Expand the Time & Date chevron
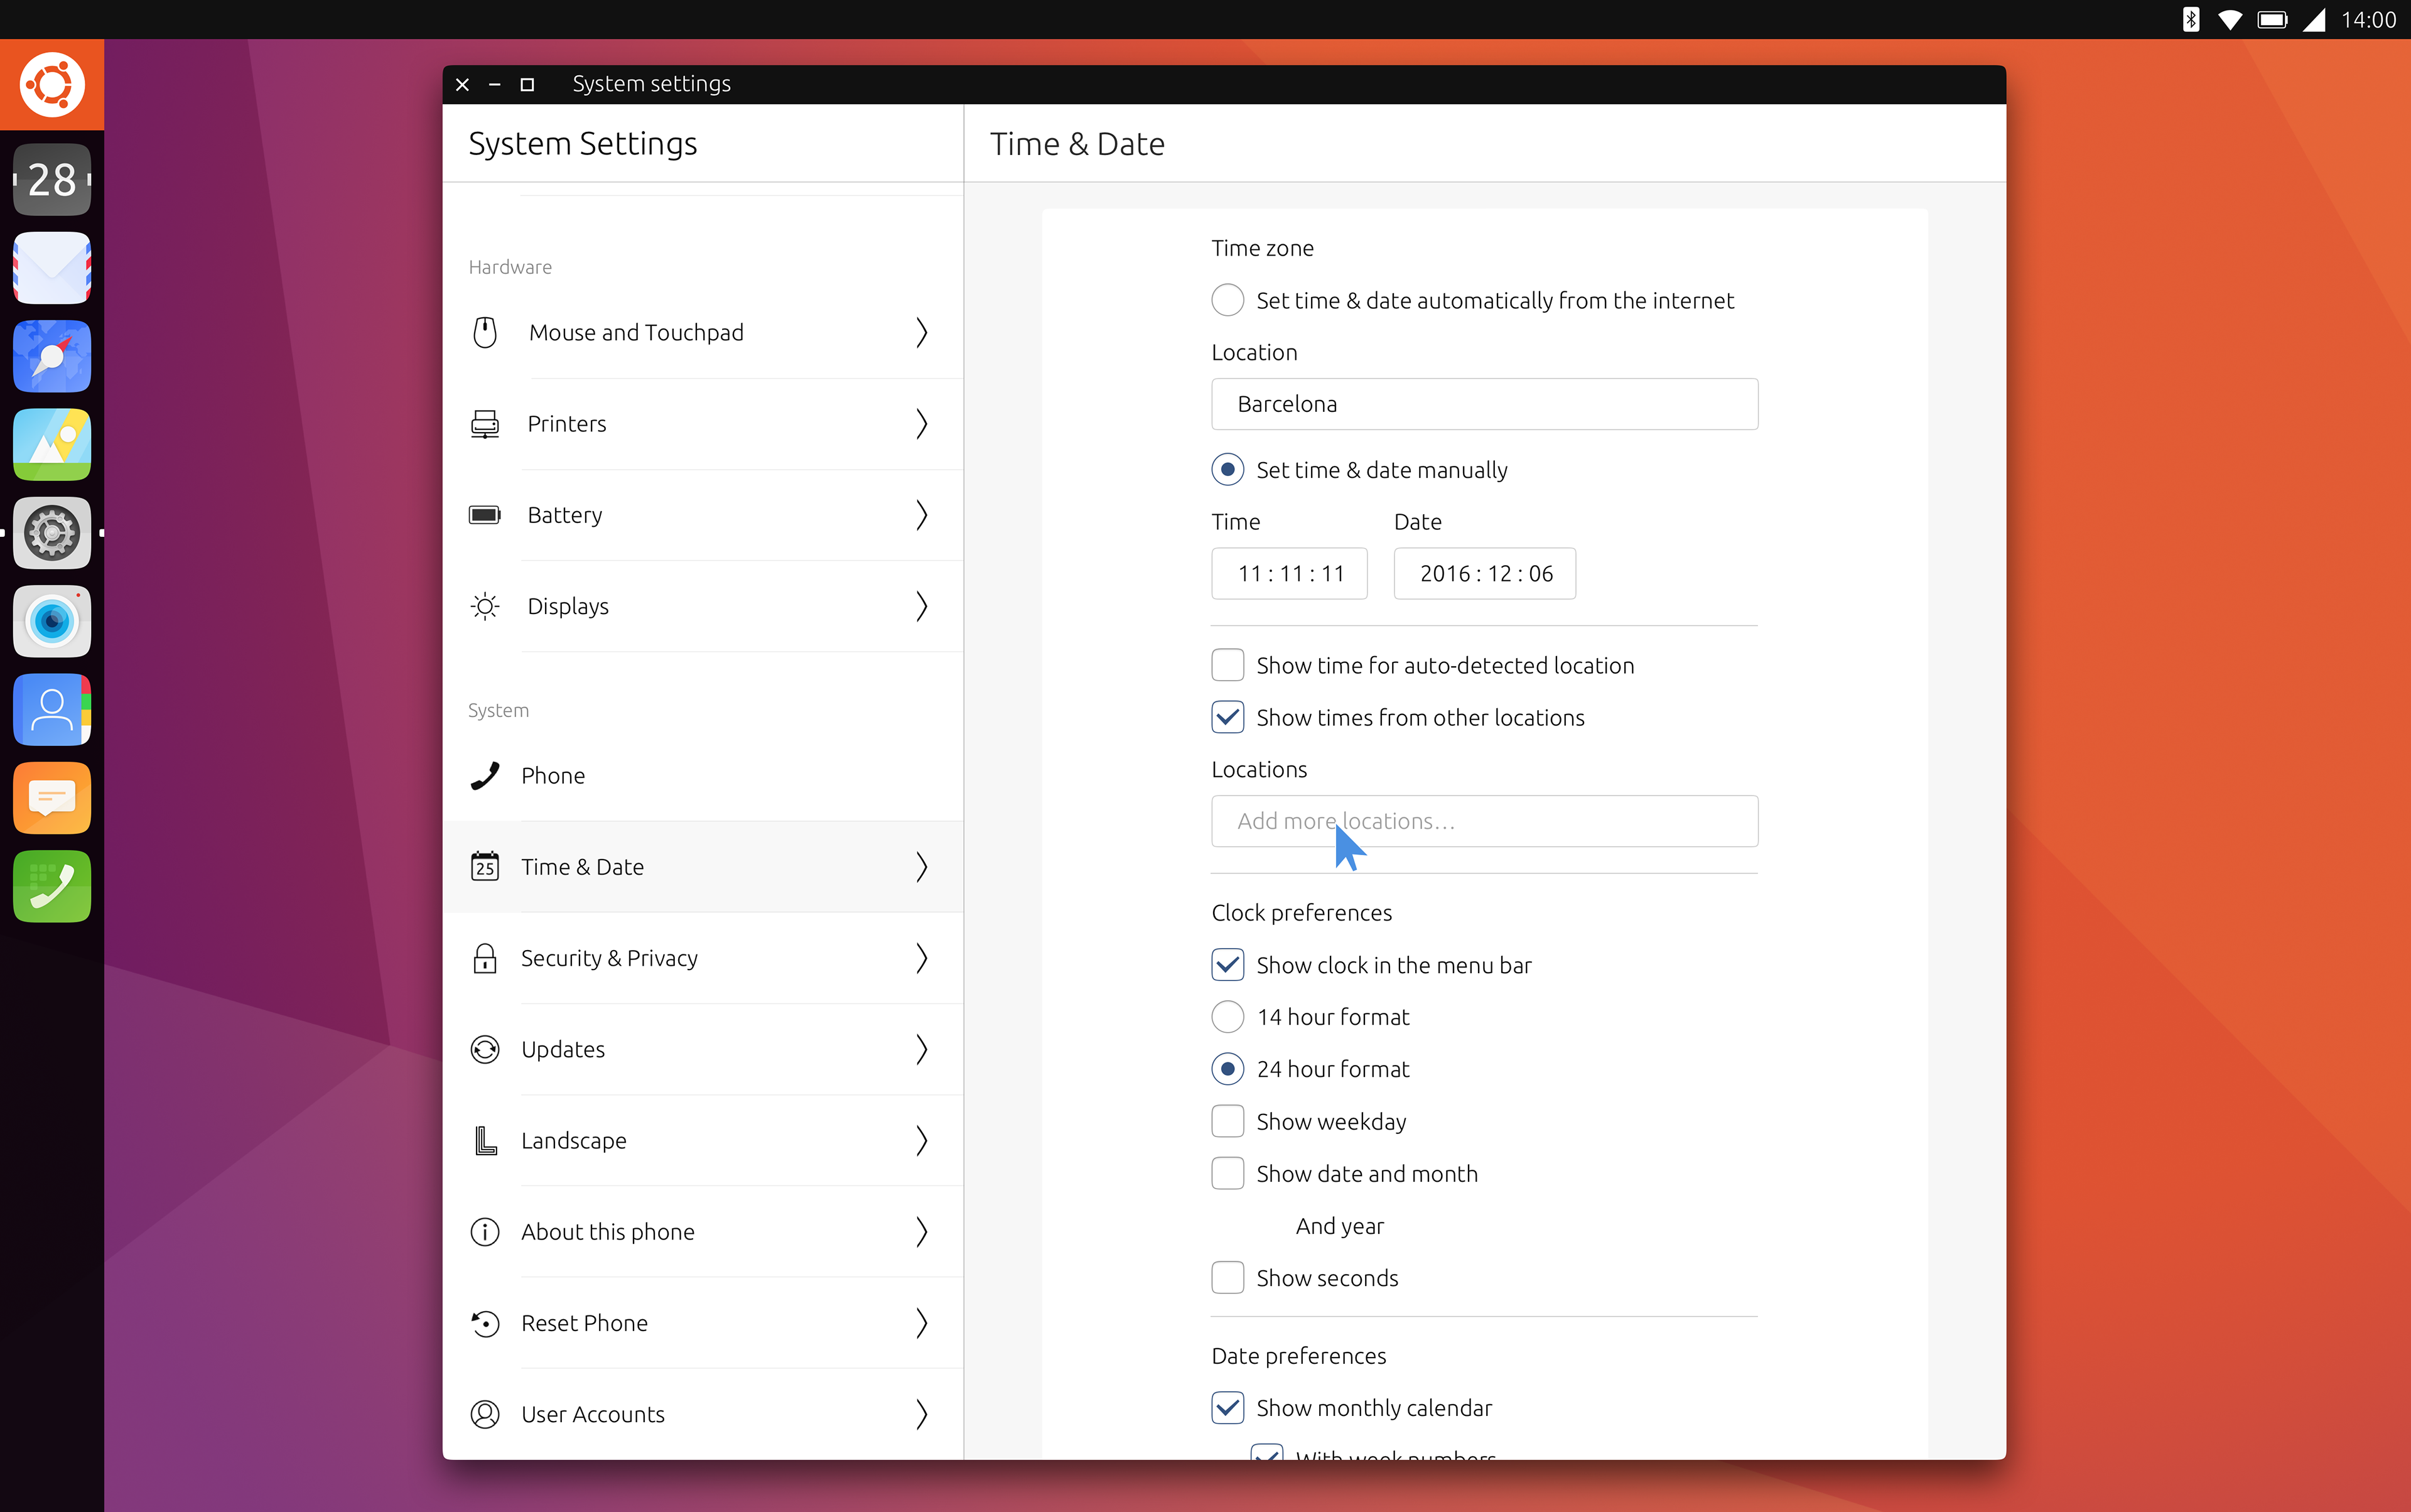Viewport: 2411px width, 1512px height. (922, 867)
